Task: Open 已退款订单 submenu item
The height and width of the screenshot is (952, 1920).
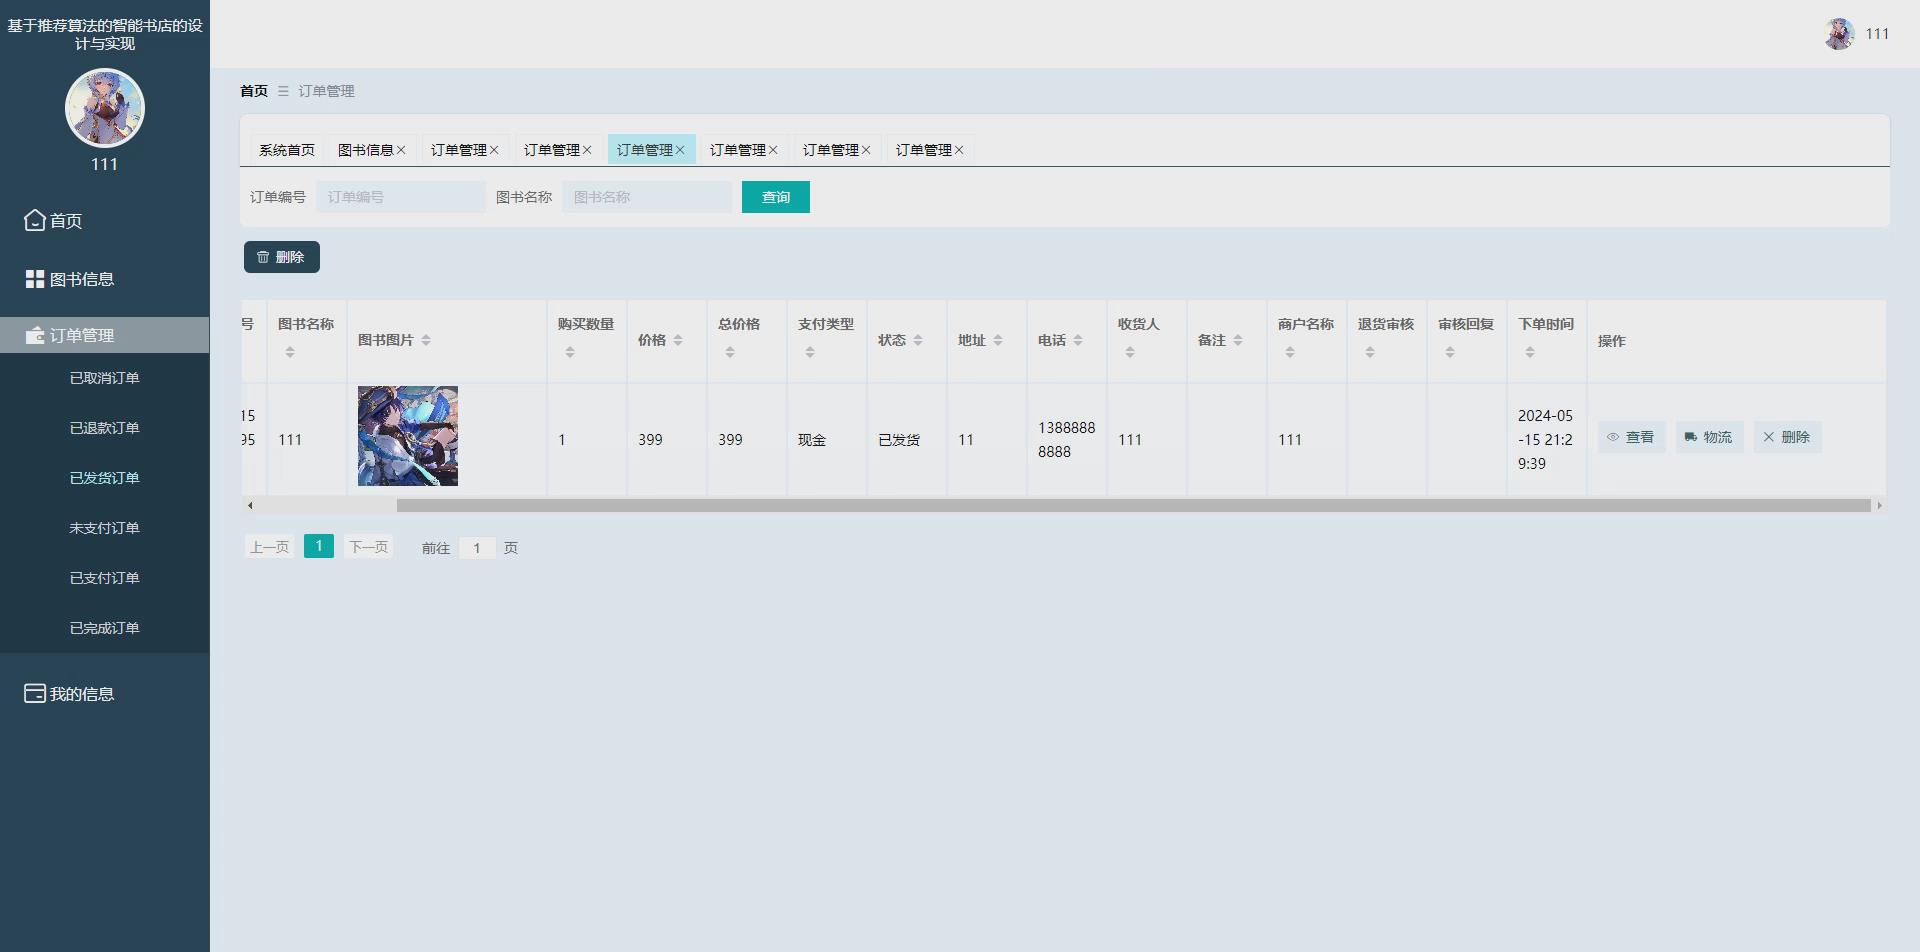Action: (x=105, y=428)
